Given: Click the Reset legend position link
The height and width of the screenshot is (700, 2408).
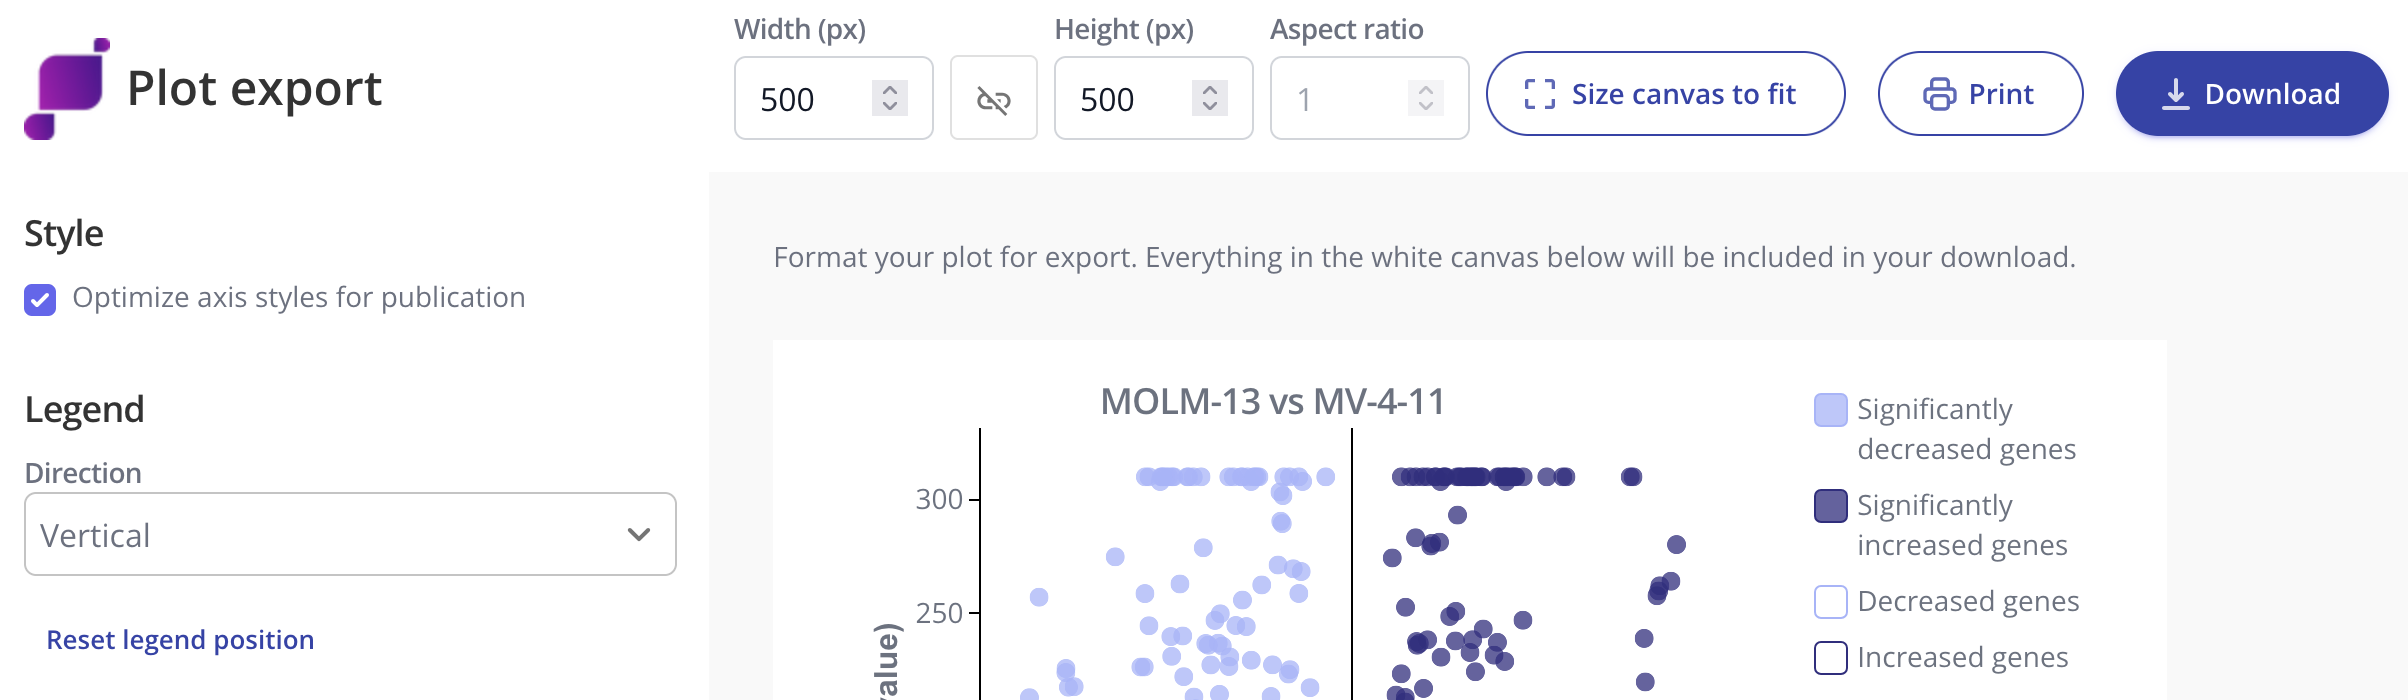Looking at the screenshot, I should coord(181,639).
